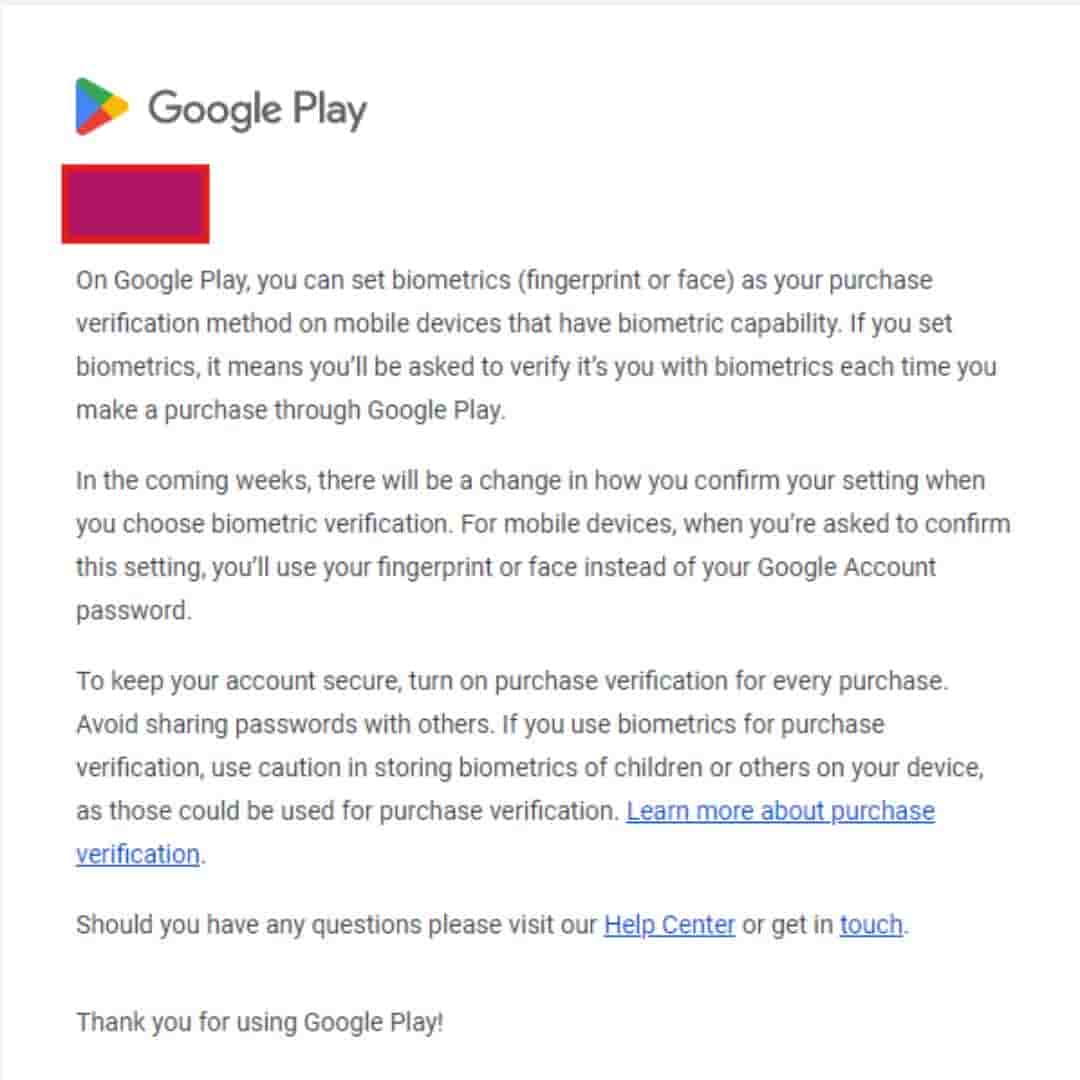Click the "Google Account" phrase
1080x1080 pixels.
[846, 567]
